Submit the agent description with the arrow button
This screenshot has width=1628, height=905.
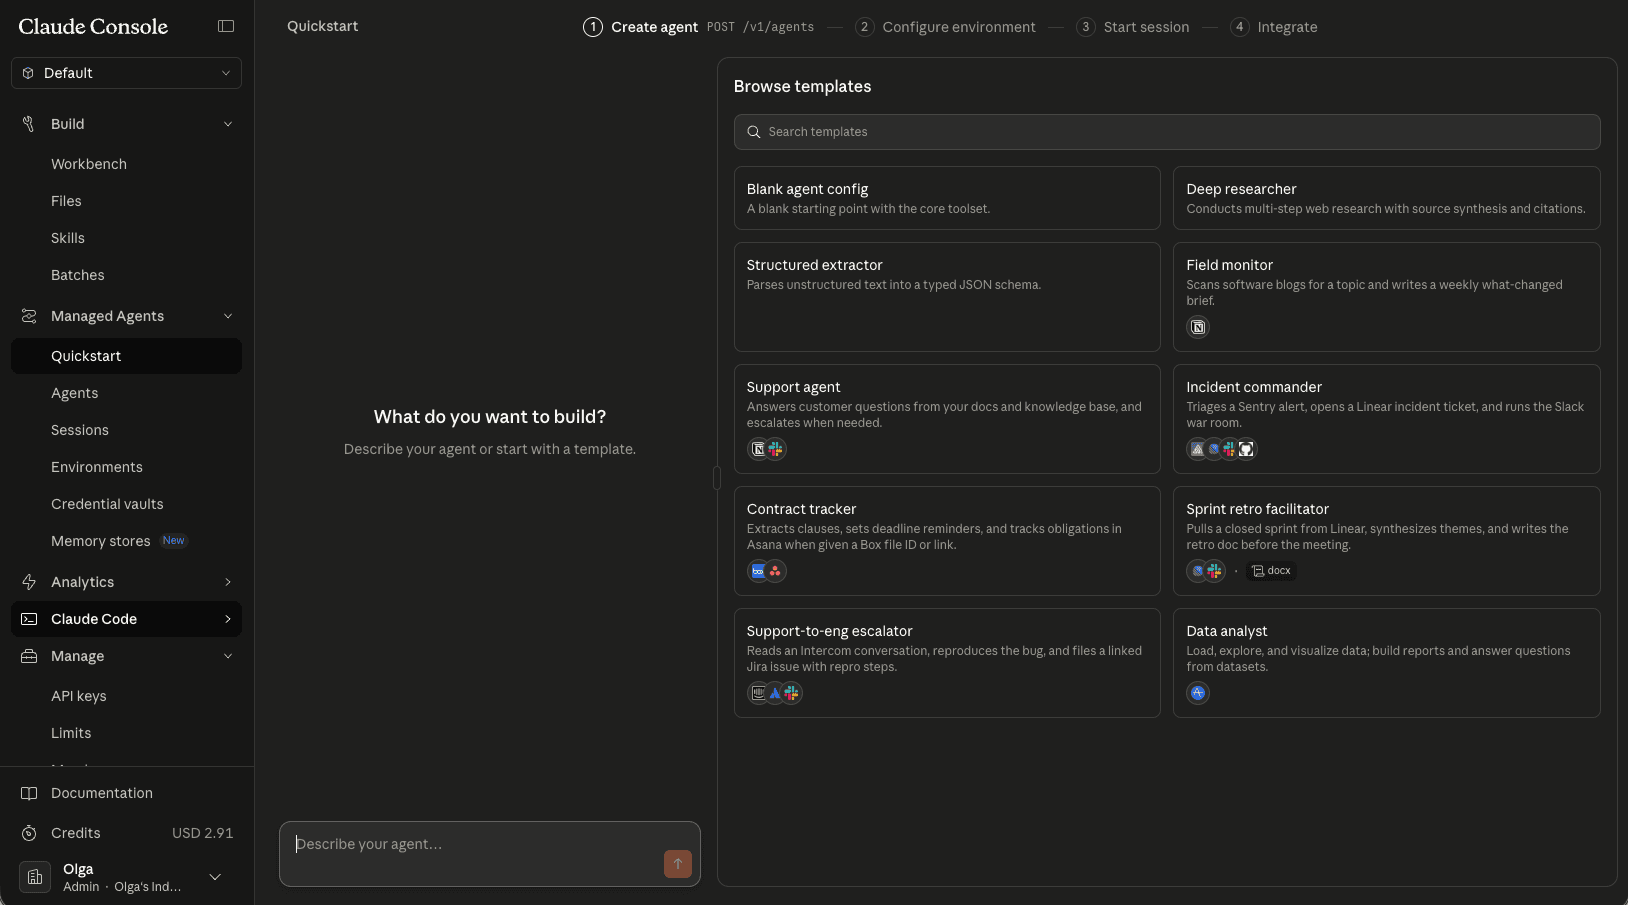(678, 864)
